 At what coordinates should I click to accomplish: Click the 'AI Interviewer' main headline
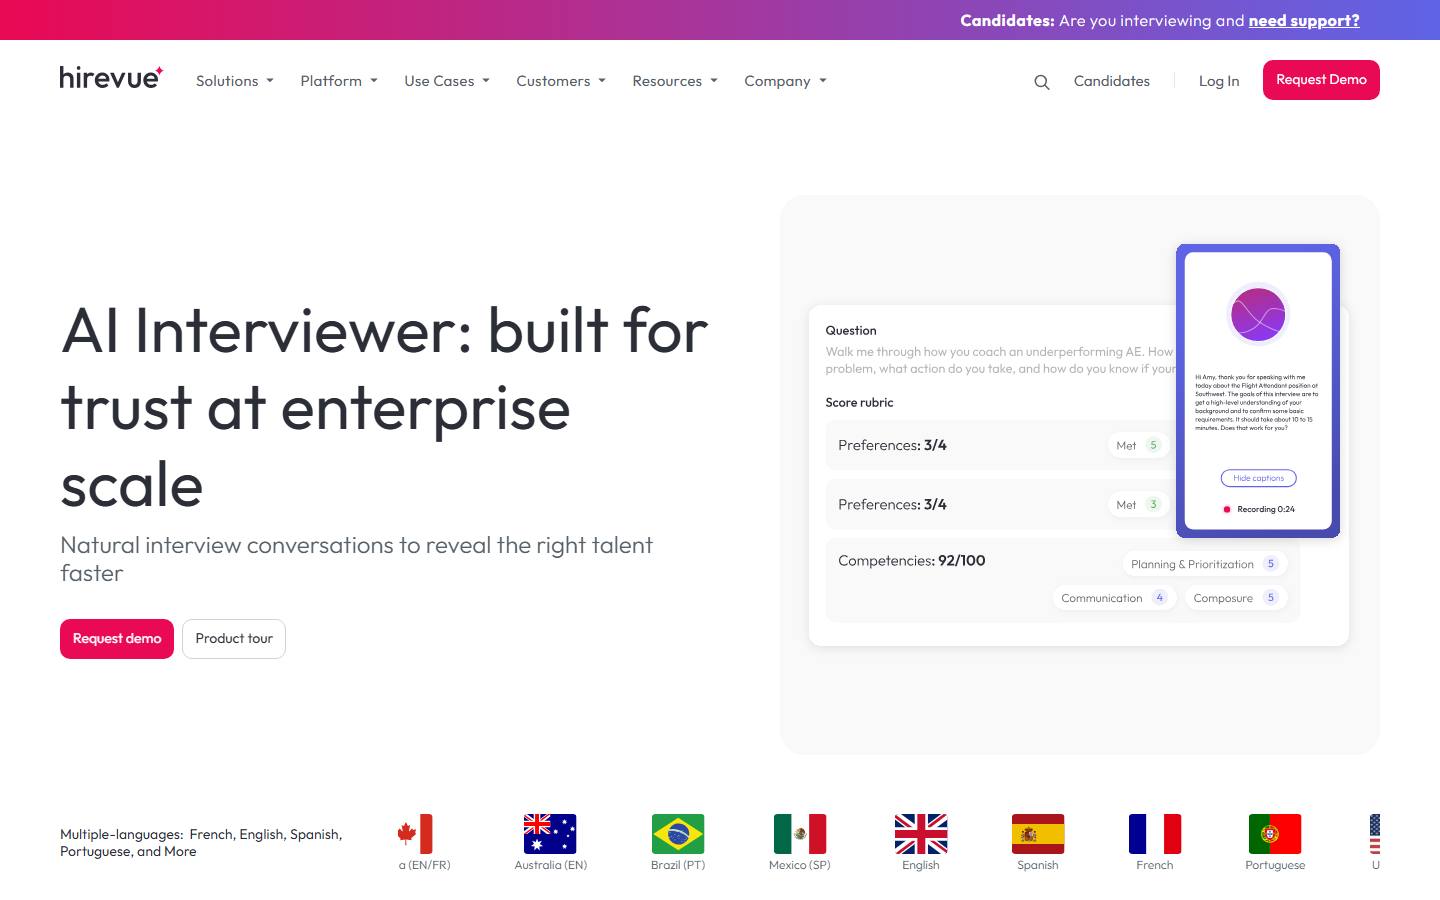click(384, 407)
